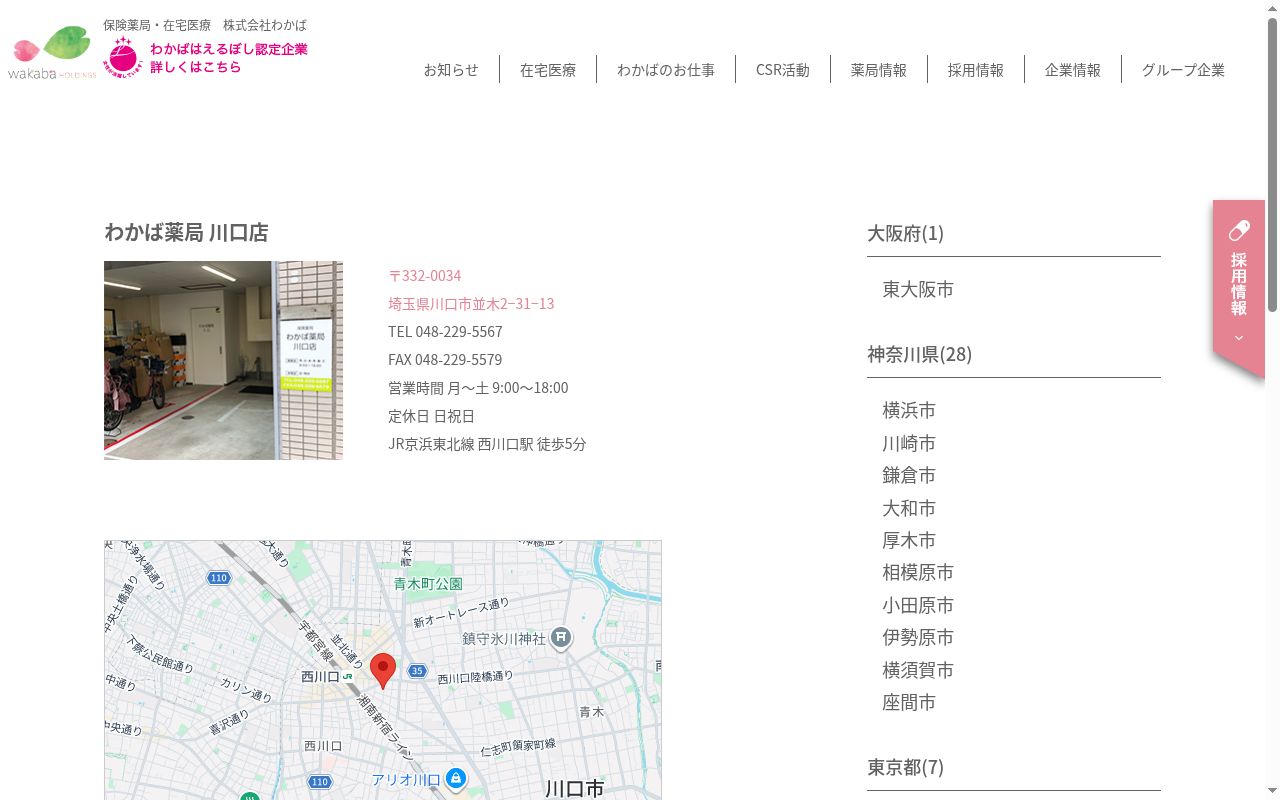Open the 企業情報 menu item
Viewport: 1280px width, 800px height.
pos(1073,70)
